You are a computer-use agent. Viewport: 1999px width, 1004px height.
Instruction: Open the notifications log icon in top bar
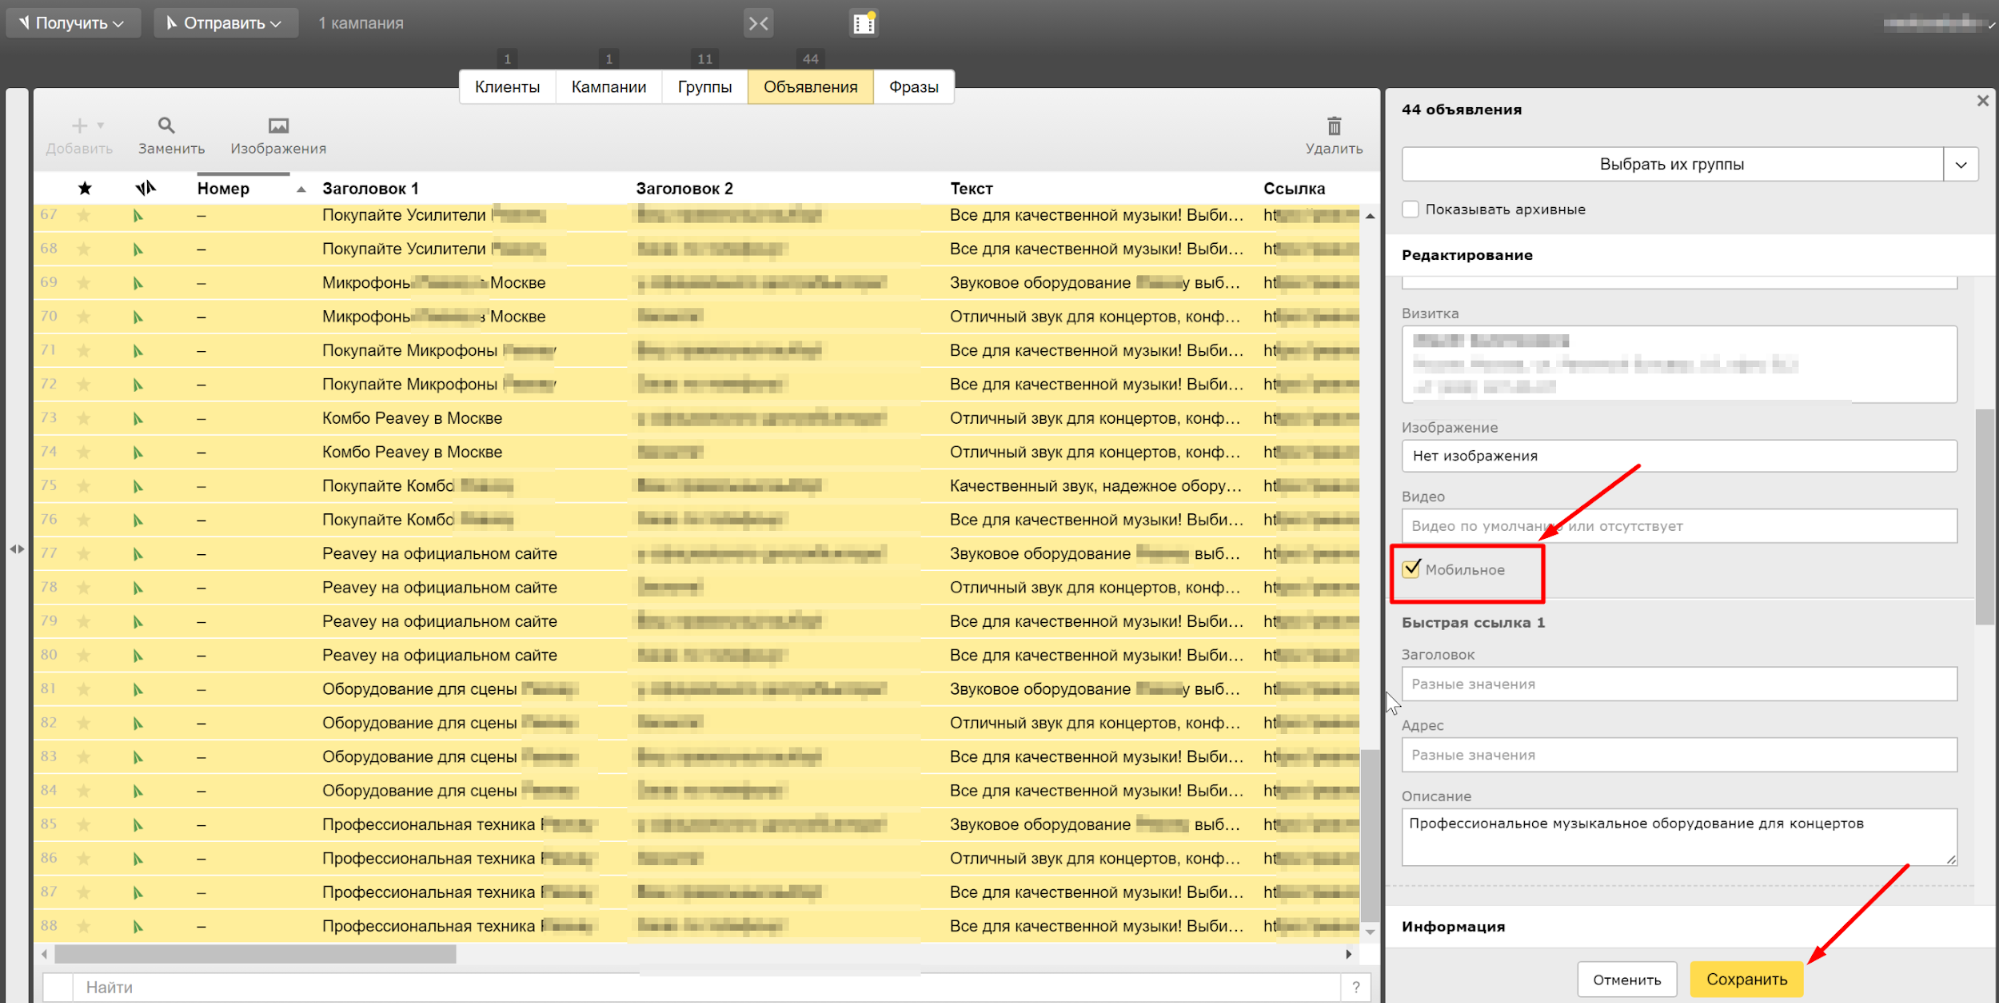click(864, 23)
